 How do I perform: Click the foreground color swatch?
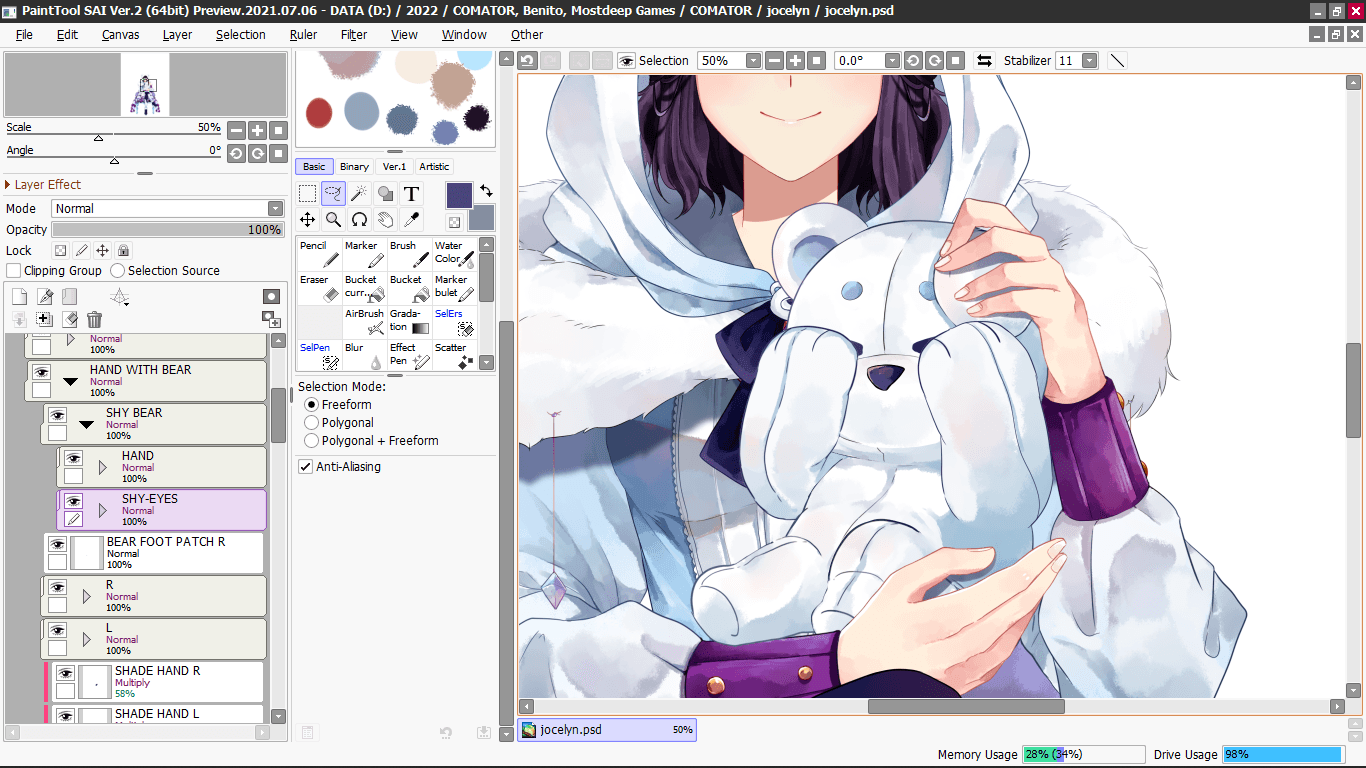pyautogui.click(x=459, y=195)
